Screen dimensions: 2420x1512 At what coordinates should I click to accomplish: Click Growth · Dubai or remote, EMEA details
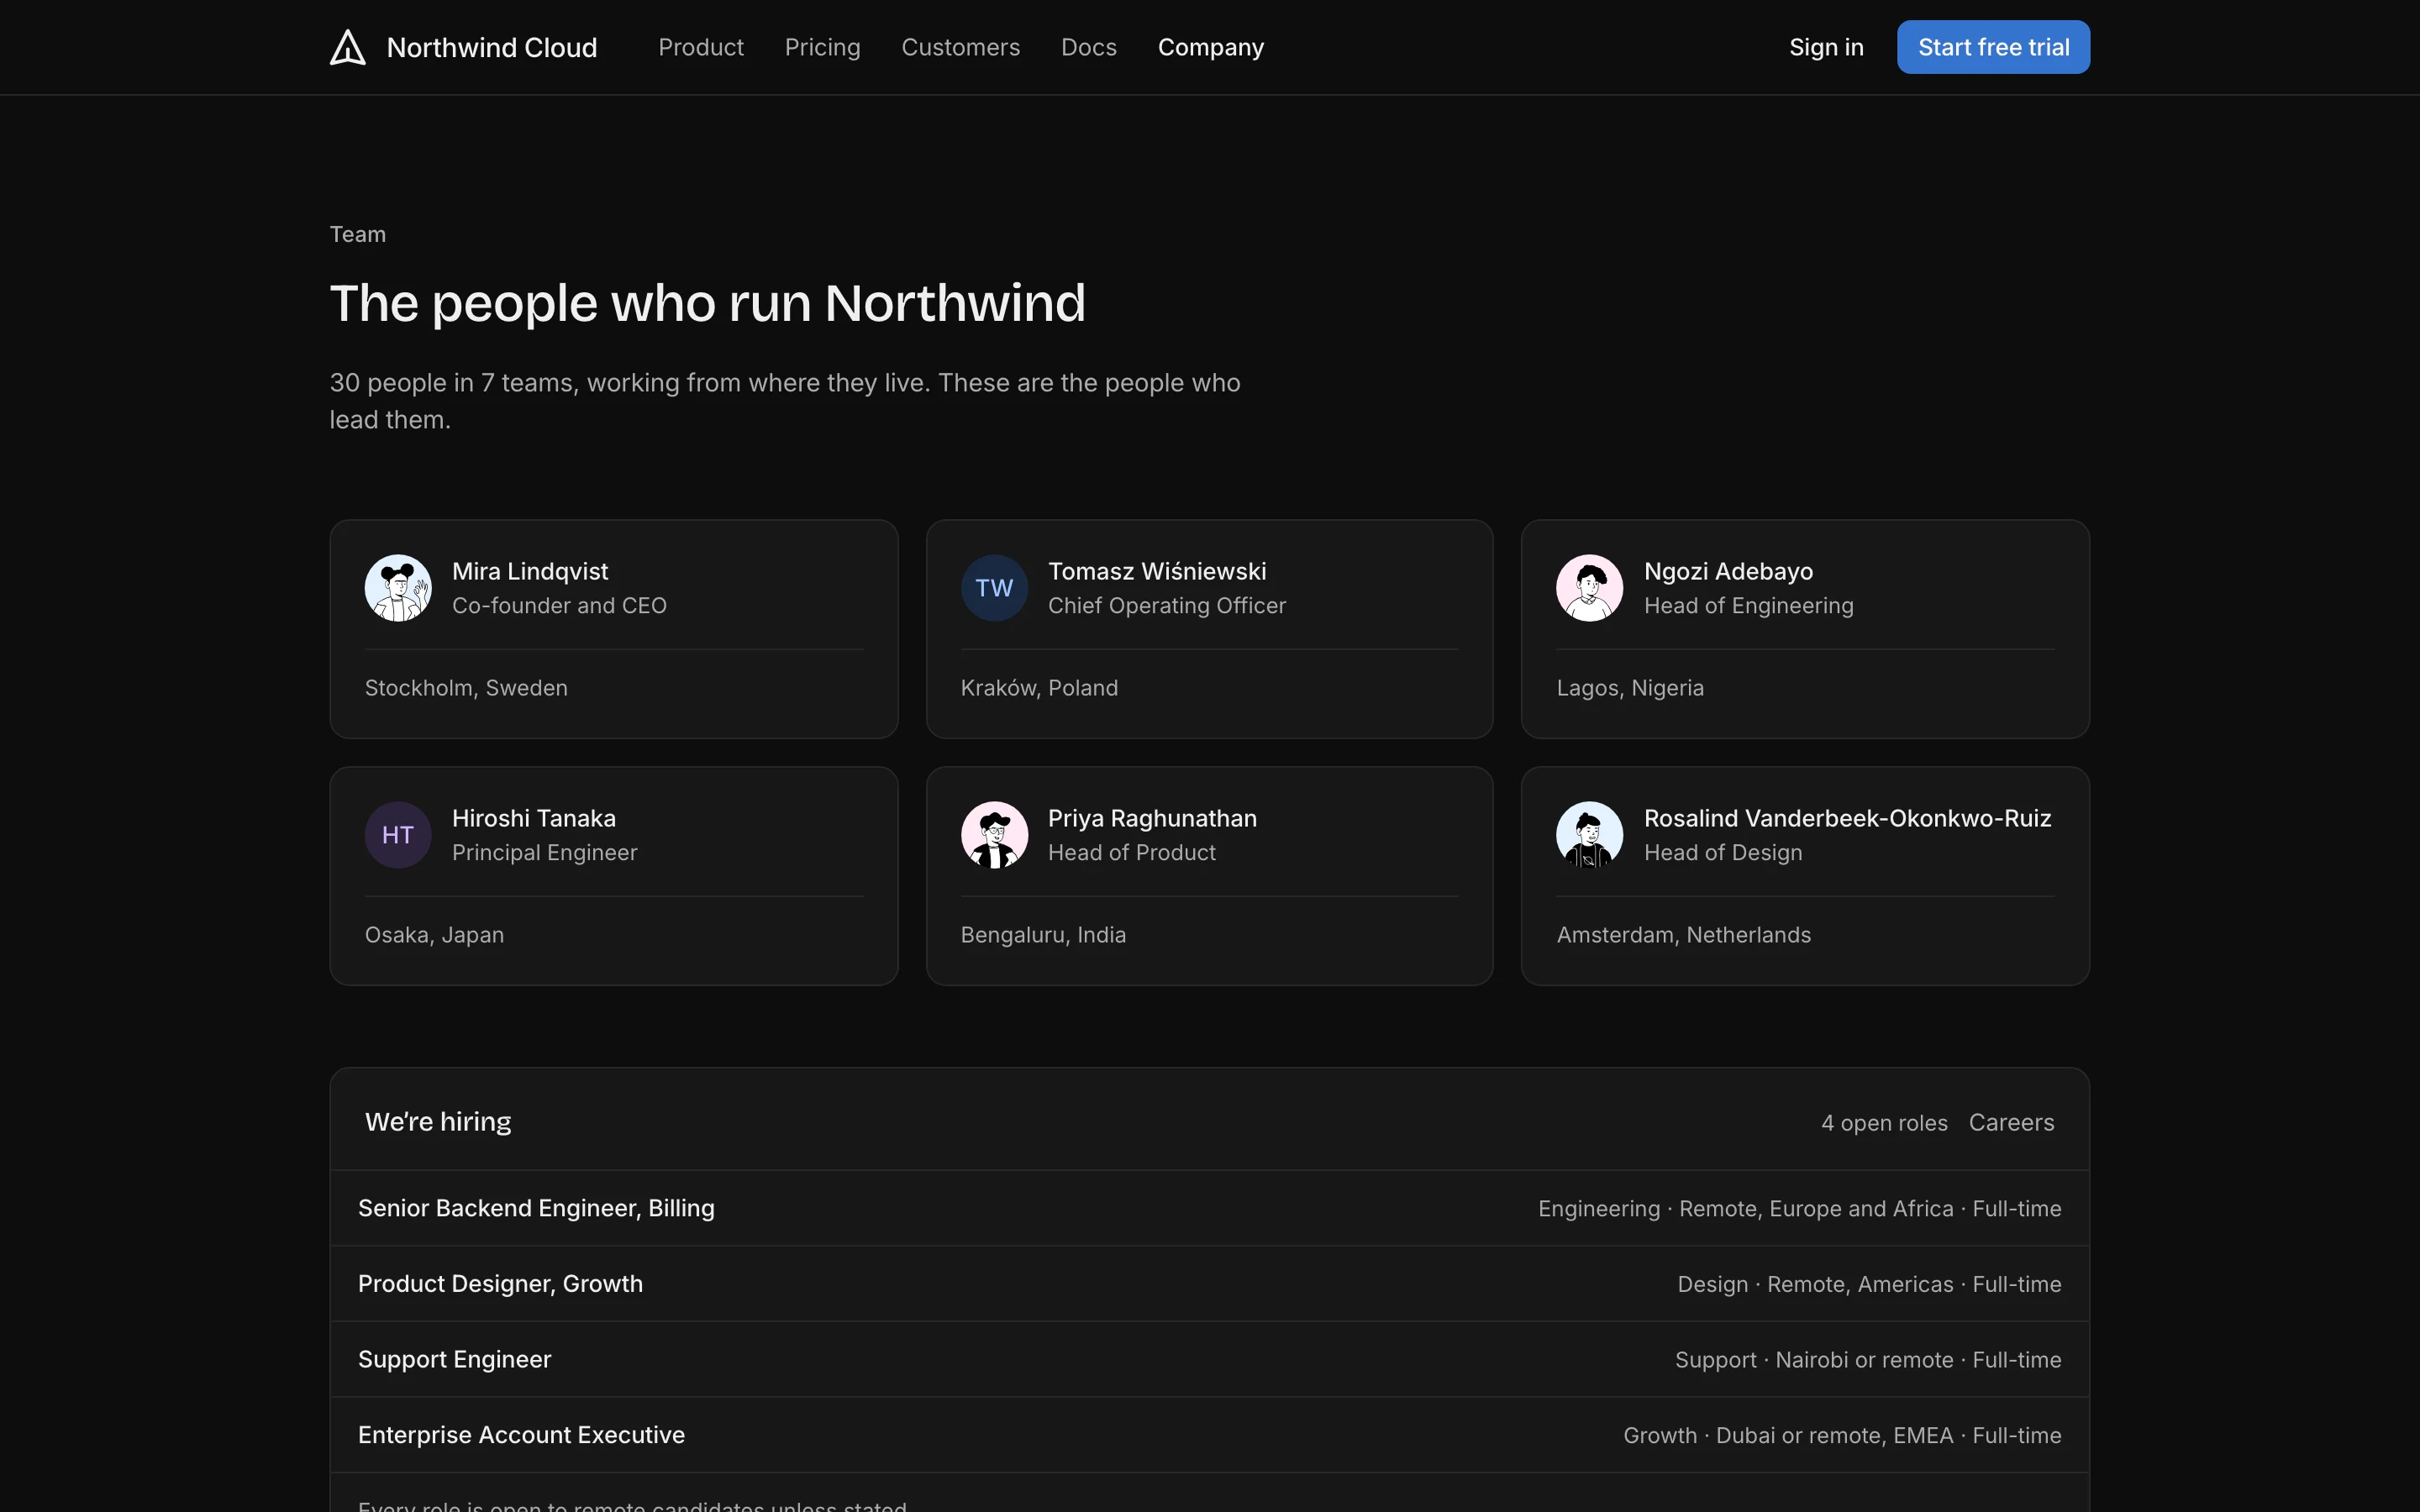pyautogui.click(x=1842, y=1435)
